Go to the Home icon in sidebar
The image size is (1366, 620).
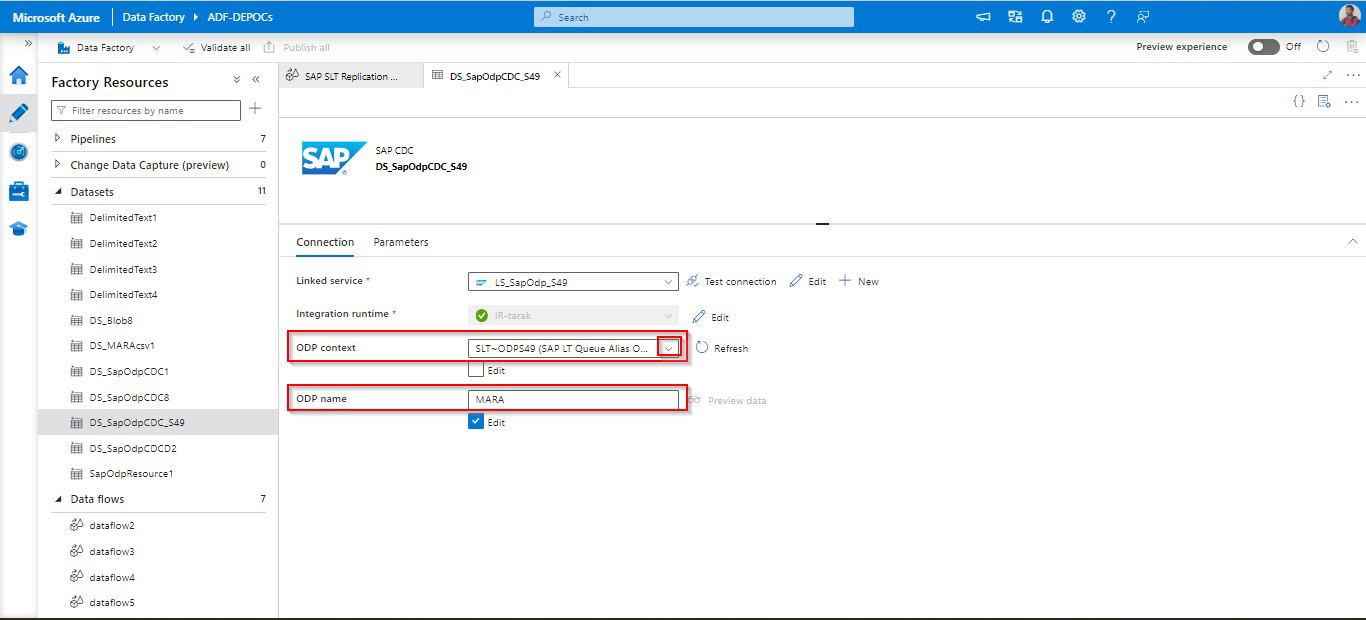point(18,75)
